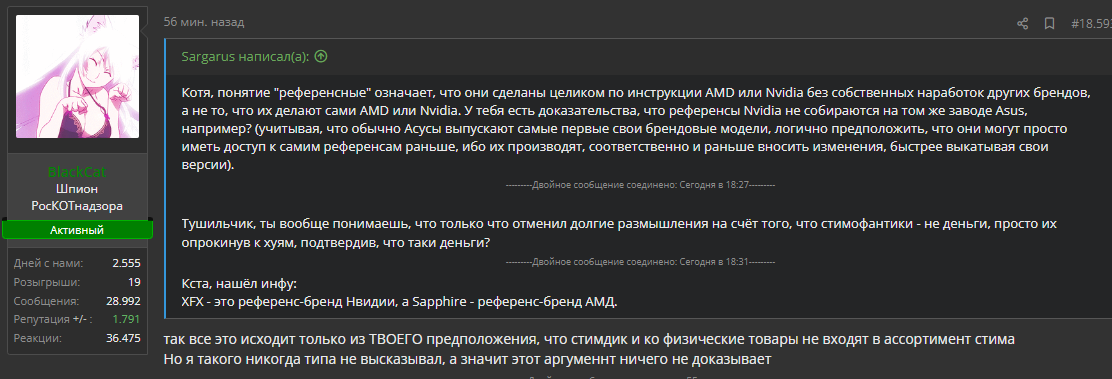This screenshot has width=1112, height=379.
Task: Click the "Сегодня в 18:31" merged message divider
Action: [x=640, y=262]
